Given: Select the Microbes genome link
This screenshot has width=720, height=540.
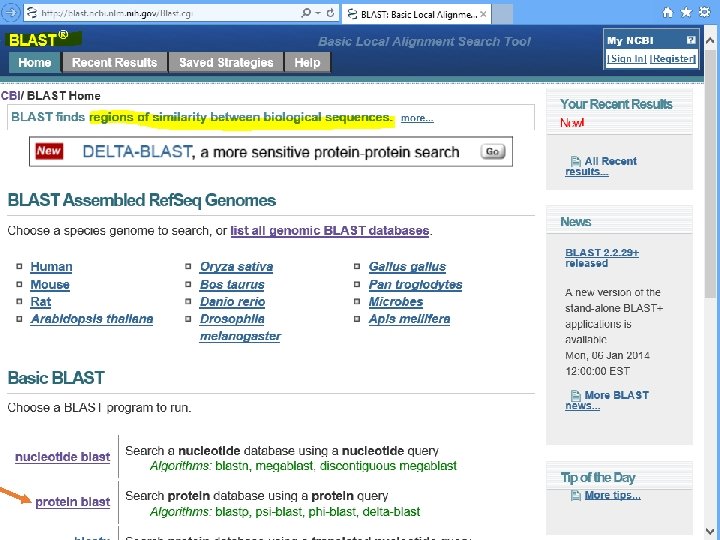Looking at the screenshot, I should coord(396,302).
